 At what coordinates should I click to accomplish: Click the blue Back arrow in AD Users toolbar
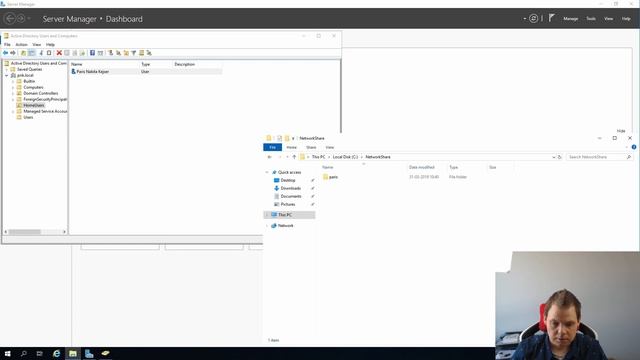coord(5,53)
